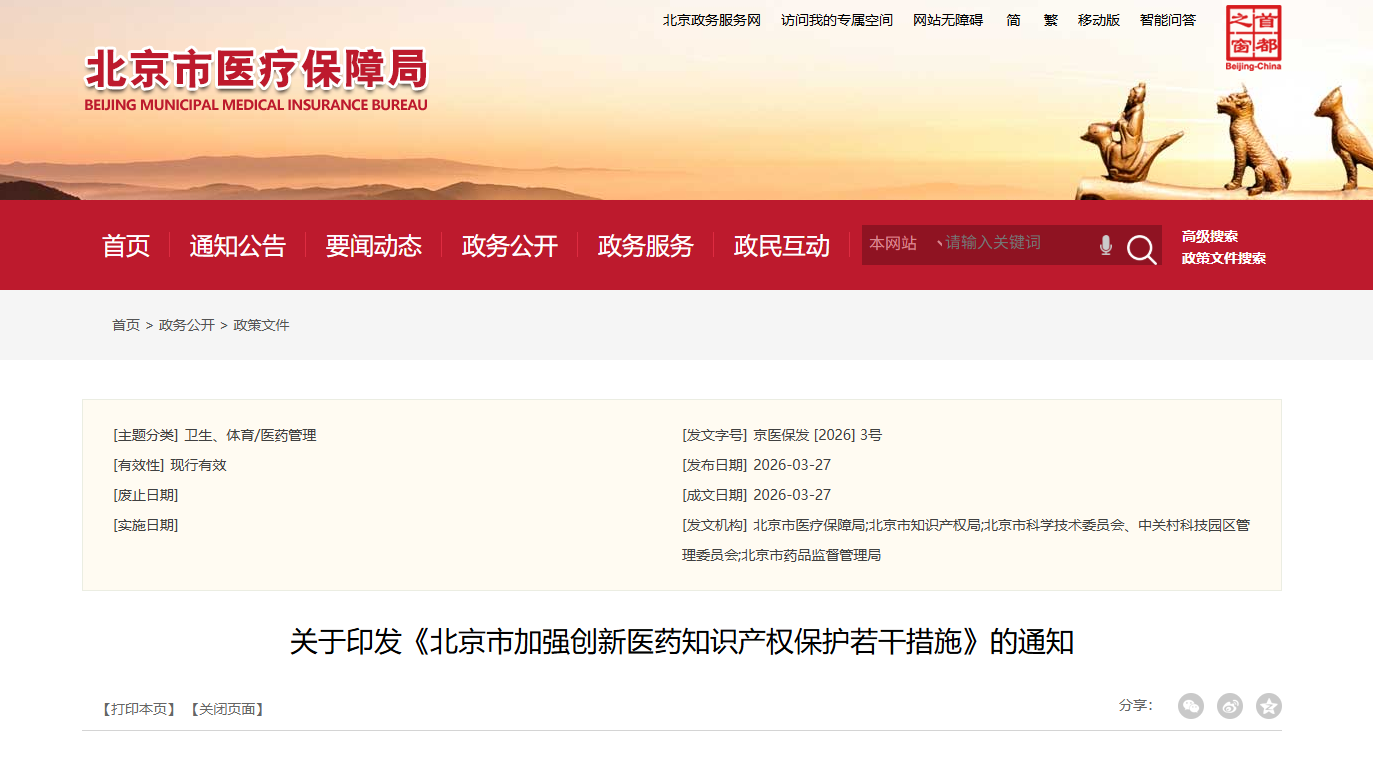Screen dimensions: 1373x776
Task: Click the WeChat share icon
Action: [x=1190, y=706]
